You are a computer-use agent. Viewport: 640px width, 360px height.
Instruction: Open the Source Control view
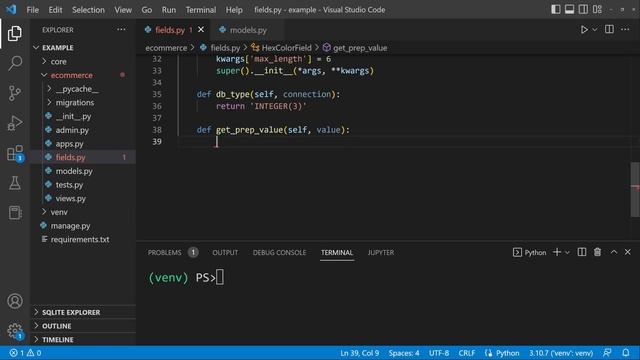[x=15, y=93]
